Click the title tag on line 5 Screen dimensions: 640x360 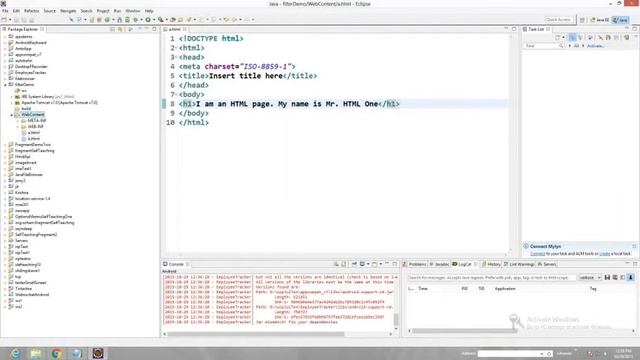248,76
